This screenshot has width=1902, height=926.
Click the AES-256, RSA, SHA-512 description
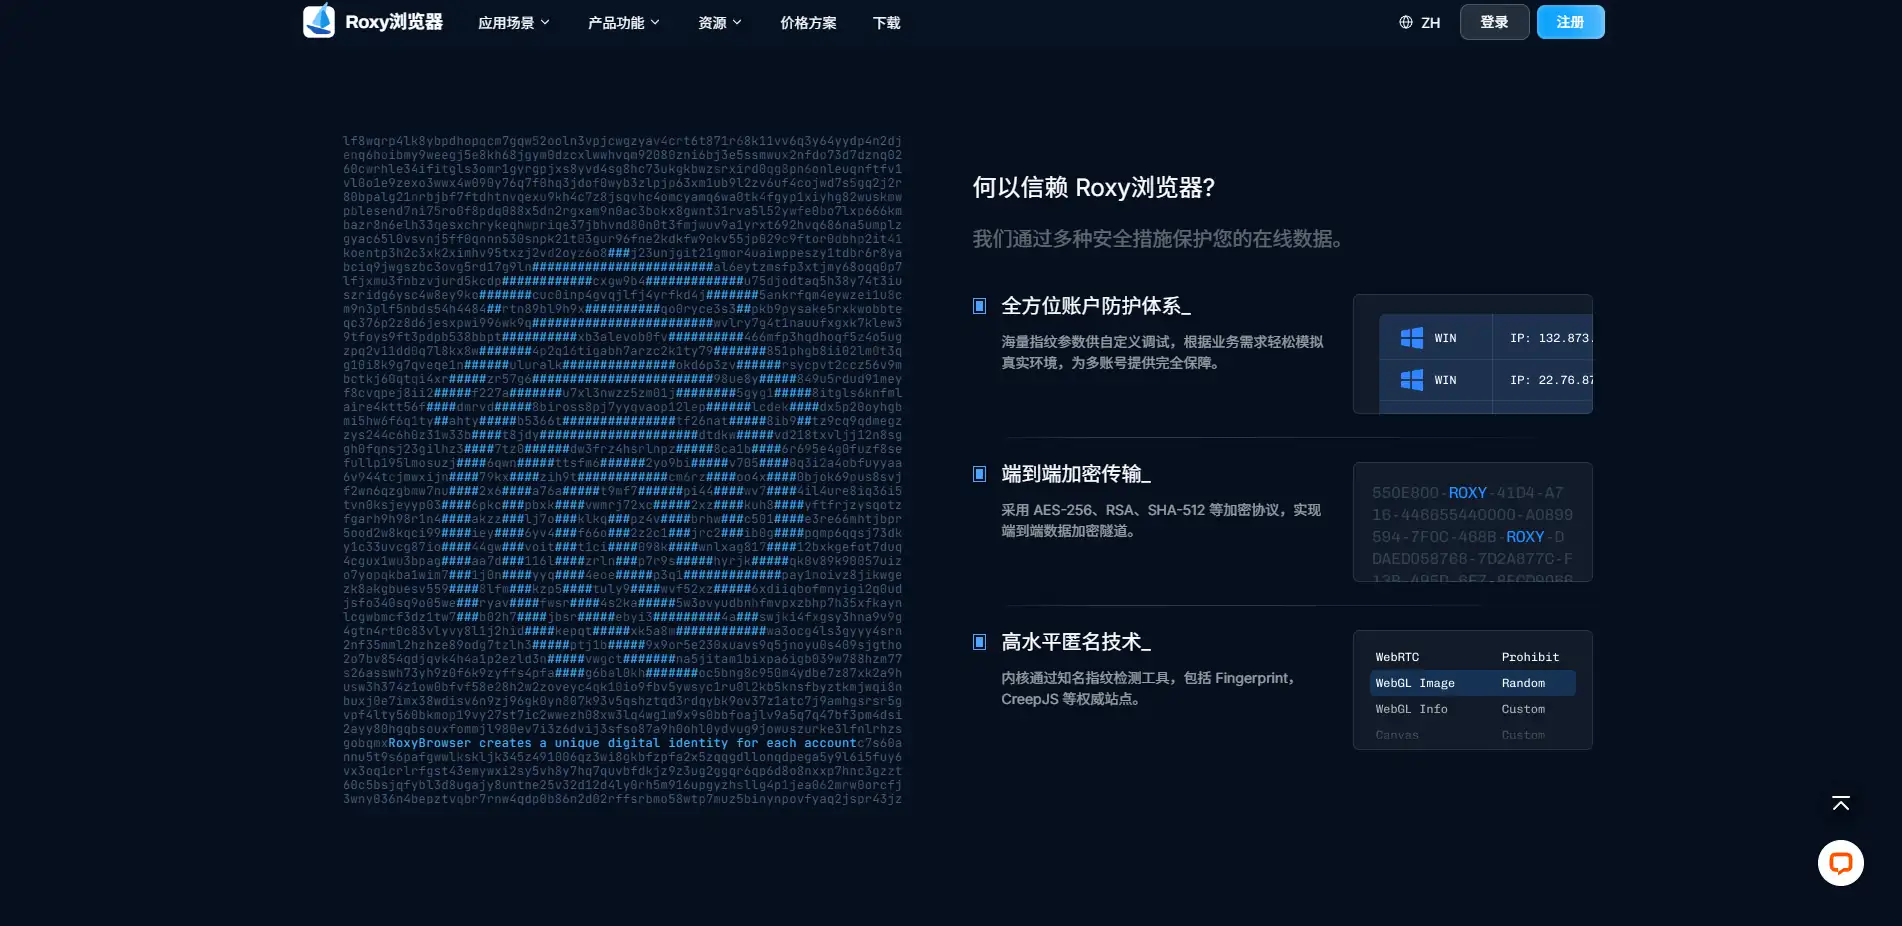click(1161, 520)
